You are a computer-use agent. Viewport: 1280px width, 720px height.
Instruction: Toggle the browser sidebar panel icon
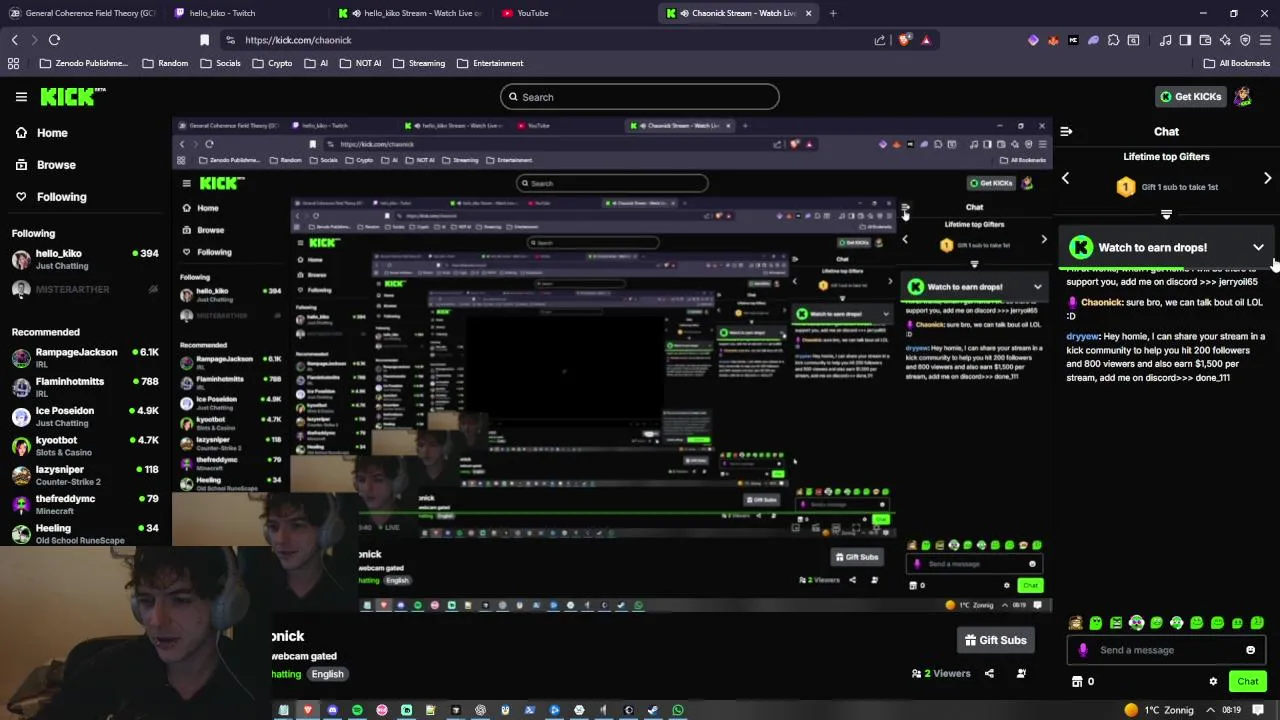1185,40
